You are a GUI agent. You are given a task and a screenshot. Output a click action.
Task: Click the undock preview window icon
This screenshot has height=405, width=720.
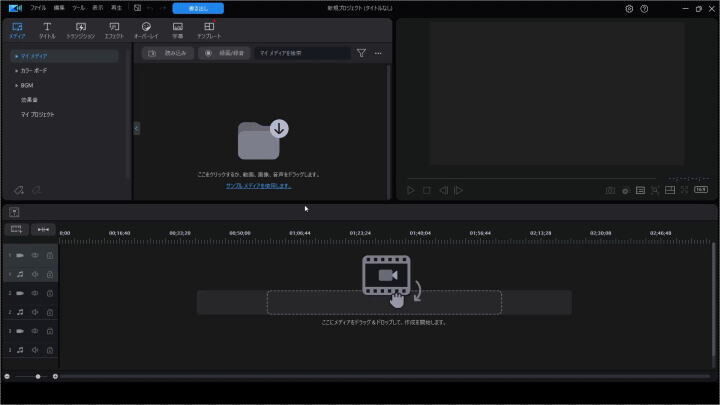tap(670, 190)
